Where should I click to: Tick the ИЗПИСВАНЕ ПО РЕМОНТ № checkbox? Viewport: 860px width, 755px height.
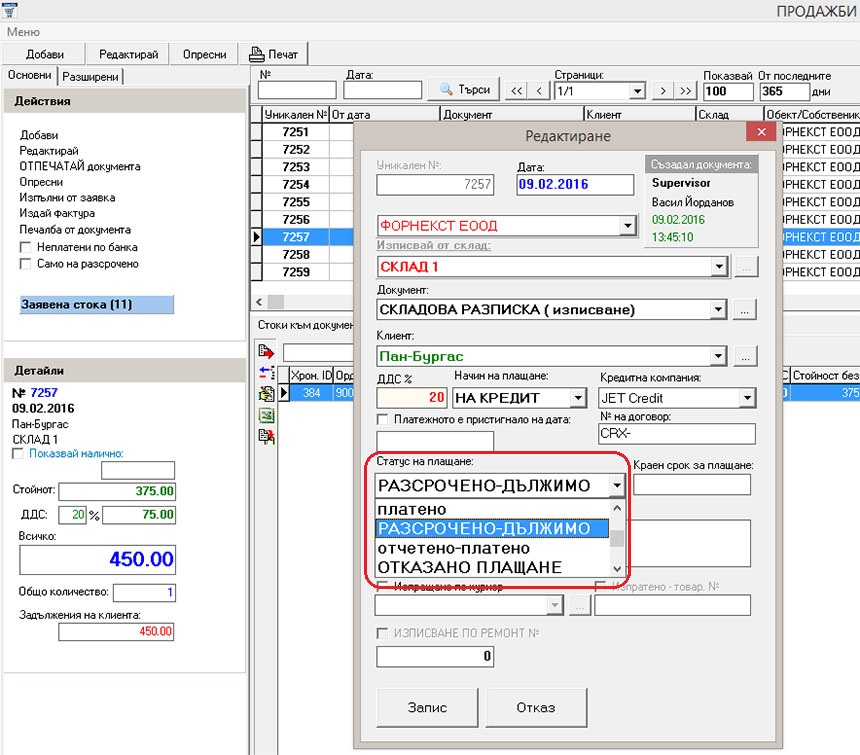tap(382, 633)
